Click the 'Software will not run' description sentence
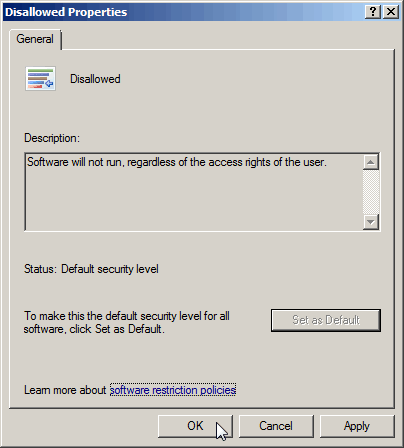This screenshot has width=404, height=448. click(x=177, y=162)
